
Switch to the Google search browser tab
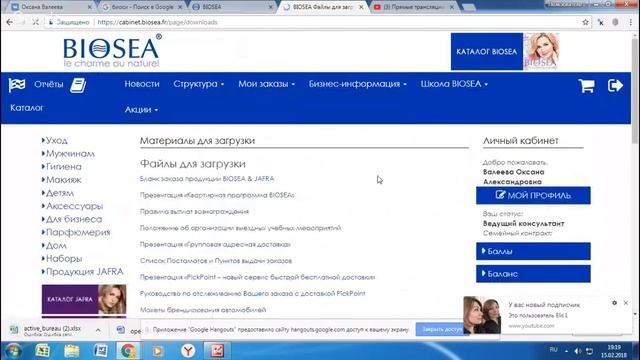(142, 7)
